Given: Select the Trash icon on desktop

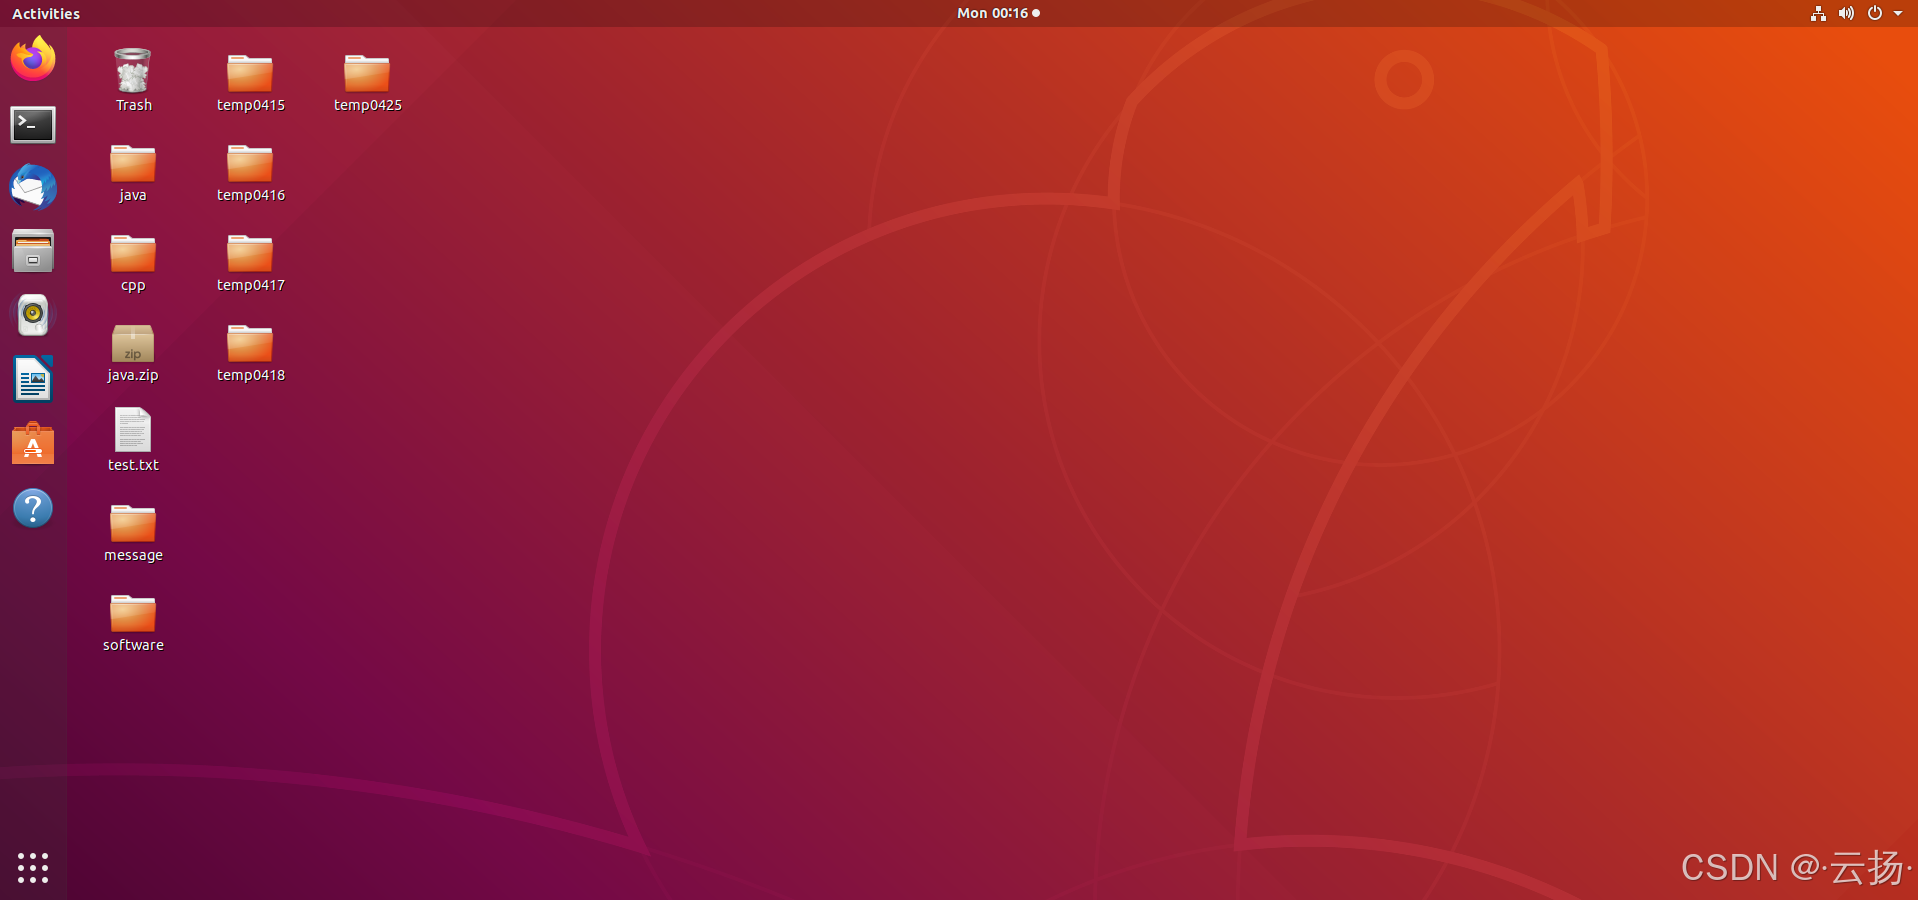Looking at the screenshot, I should pos(133,72).
